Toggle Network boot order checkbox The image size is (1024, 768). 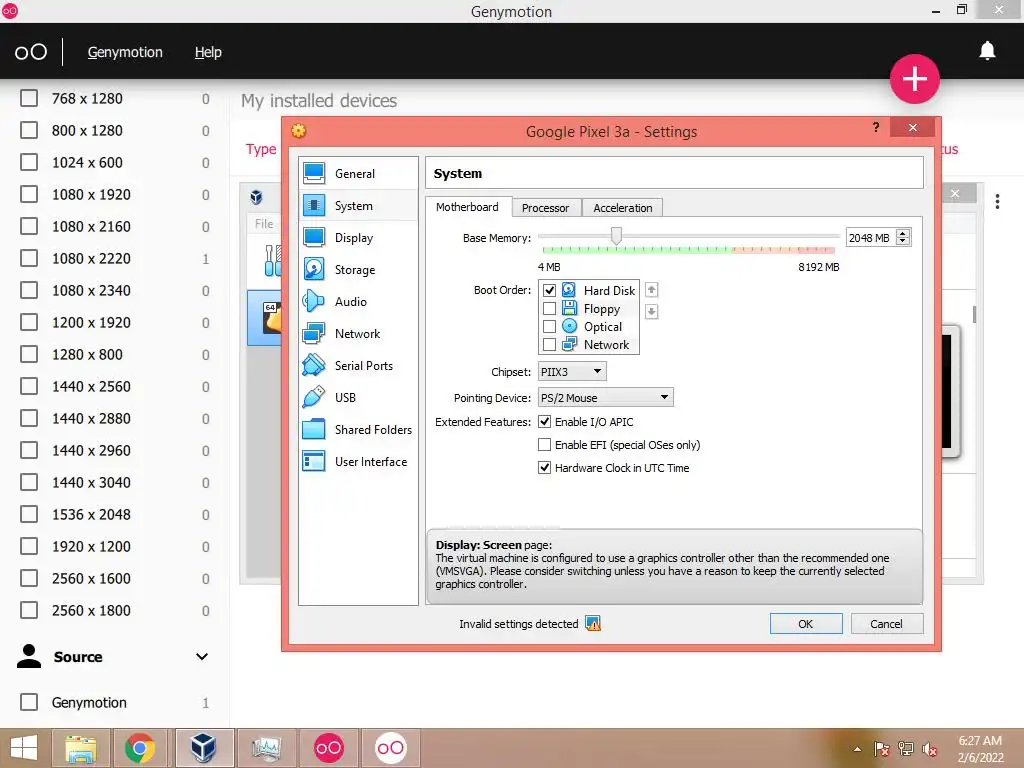pyautogui.click(x=549, y=345)
